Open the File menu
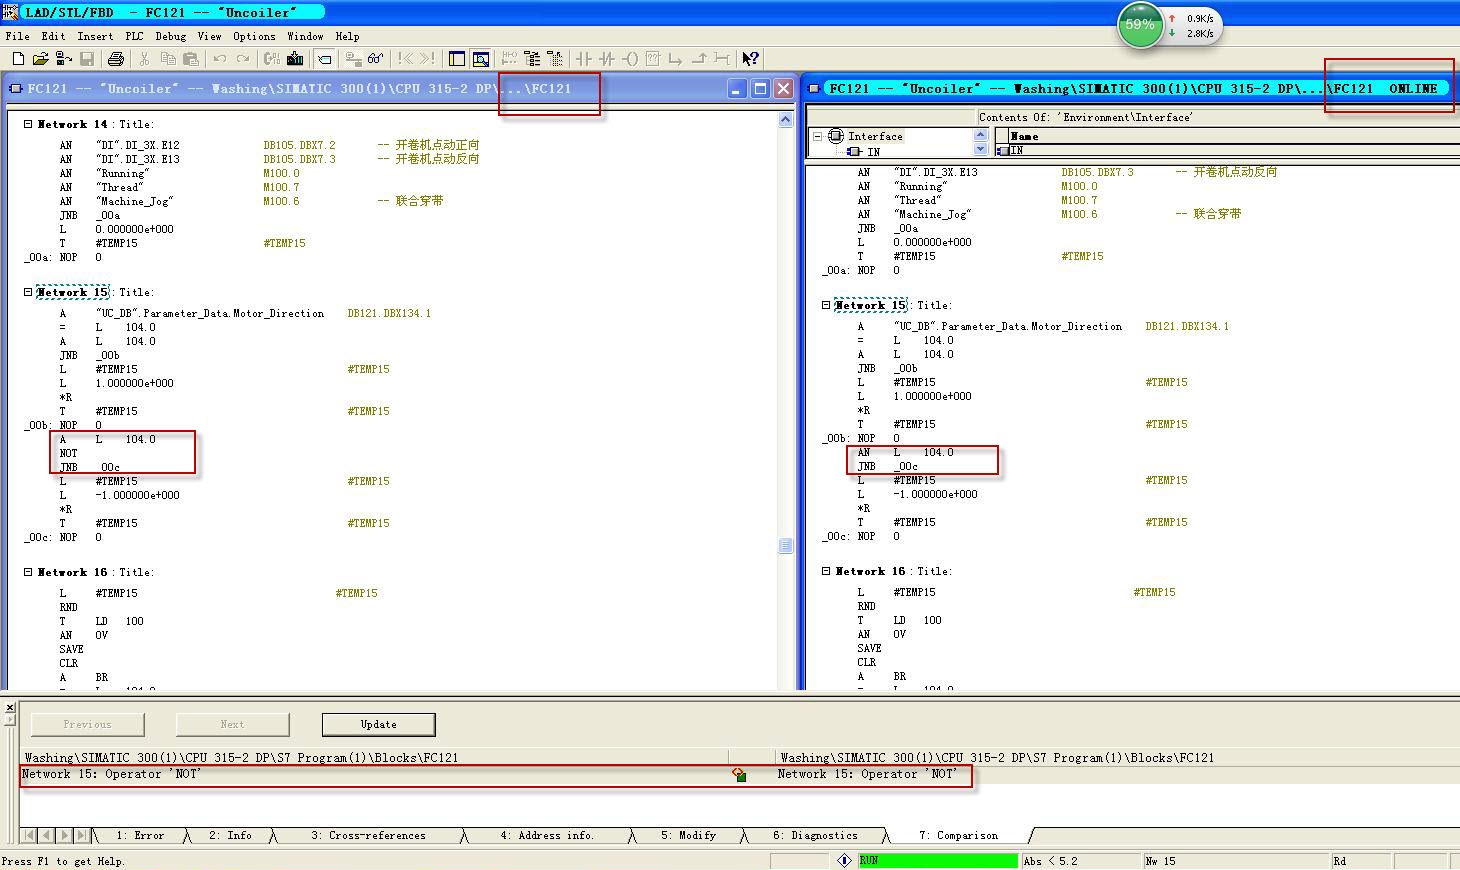This screenshot has width=1460, height=870. tap(17, 36)
